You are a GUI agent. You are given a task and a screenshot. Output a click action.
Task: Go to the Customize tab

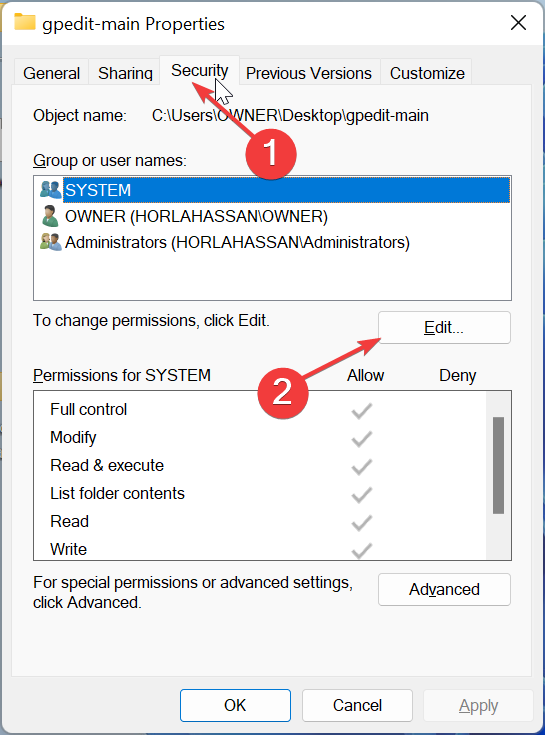pyautogui.click(x=427, y=73)
